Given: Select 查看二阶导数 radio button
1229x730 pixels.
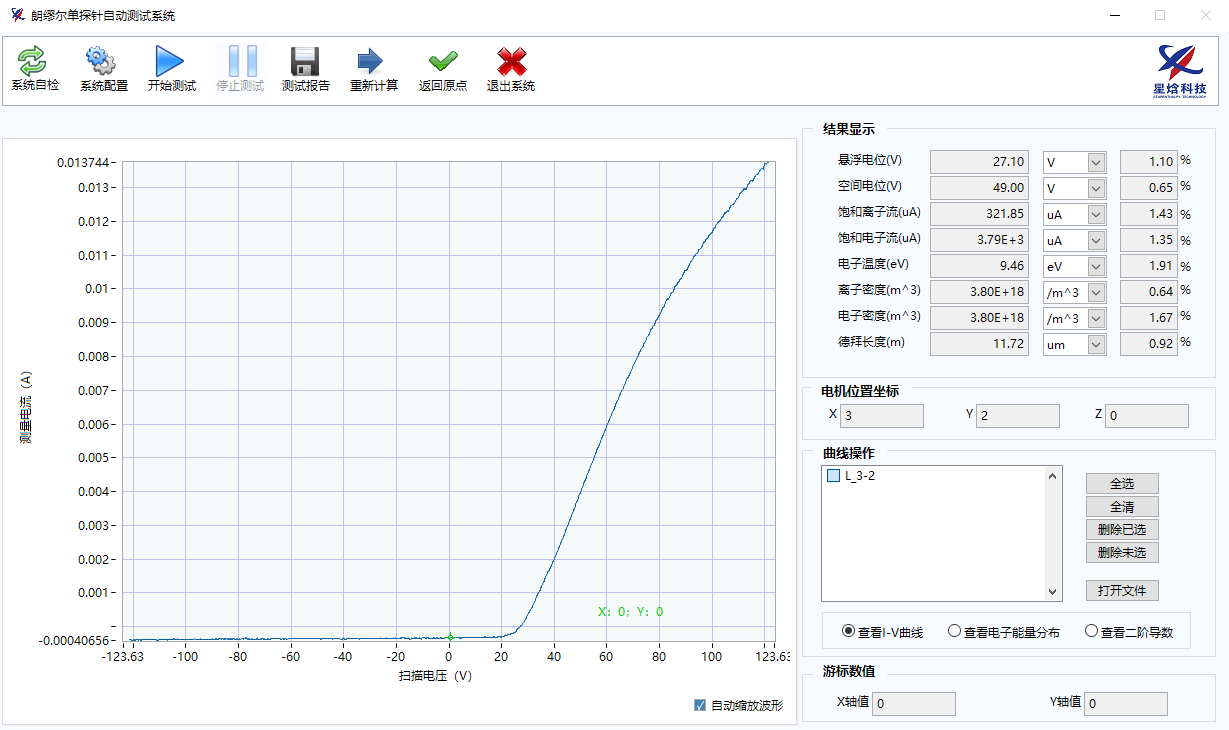Looking at the screenshot, I should click(1091, 631).
